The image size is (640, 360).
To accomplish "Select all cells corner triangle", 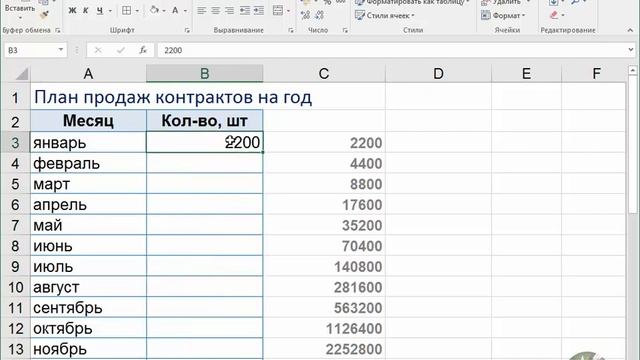I will pos(22,74).
